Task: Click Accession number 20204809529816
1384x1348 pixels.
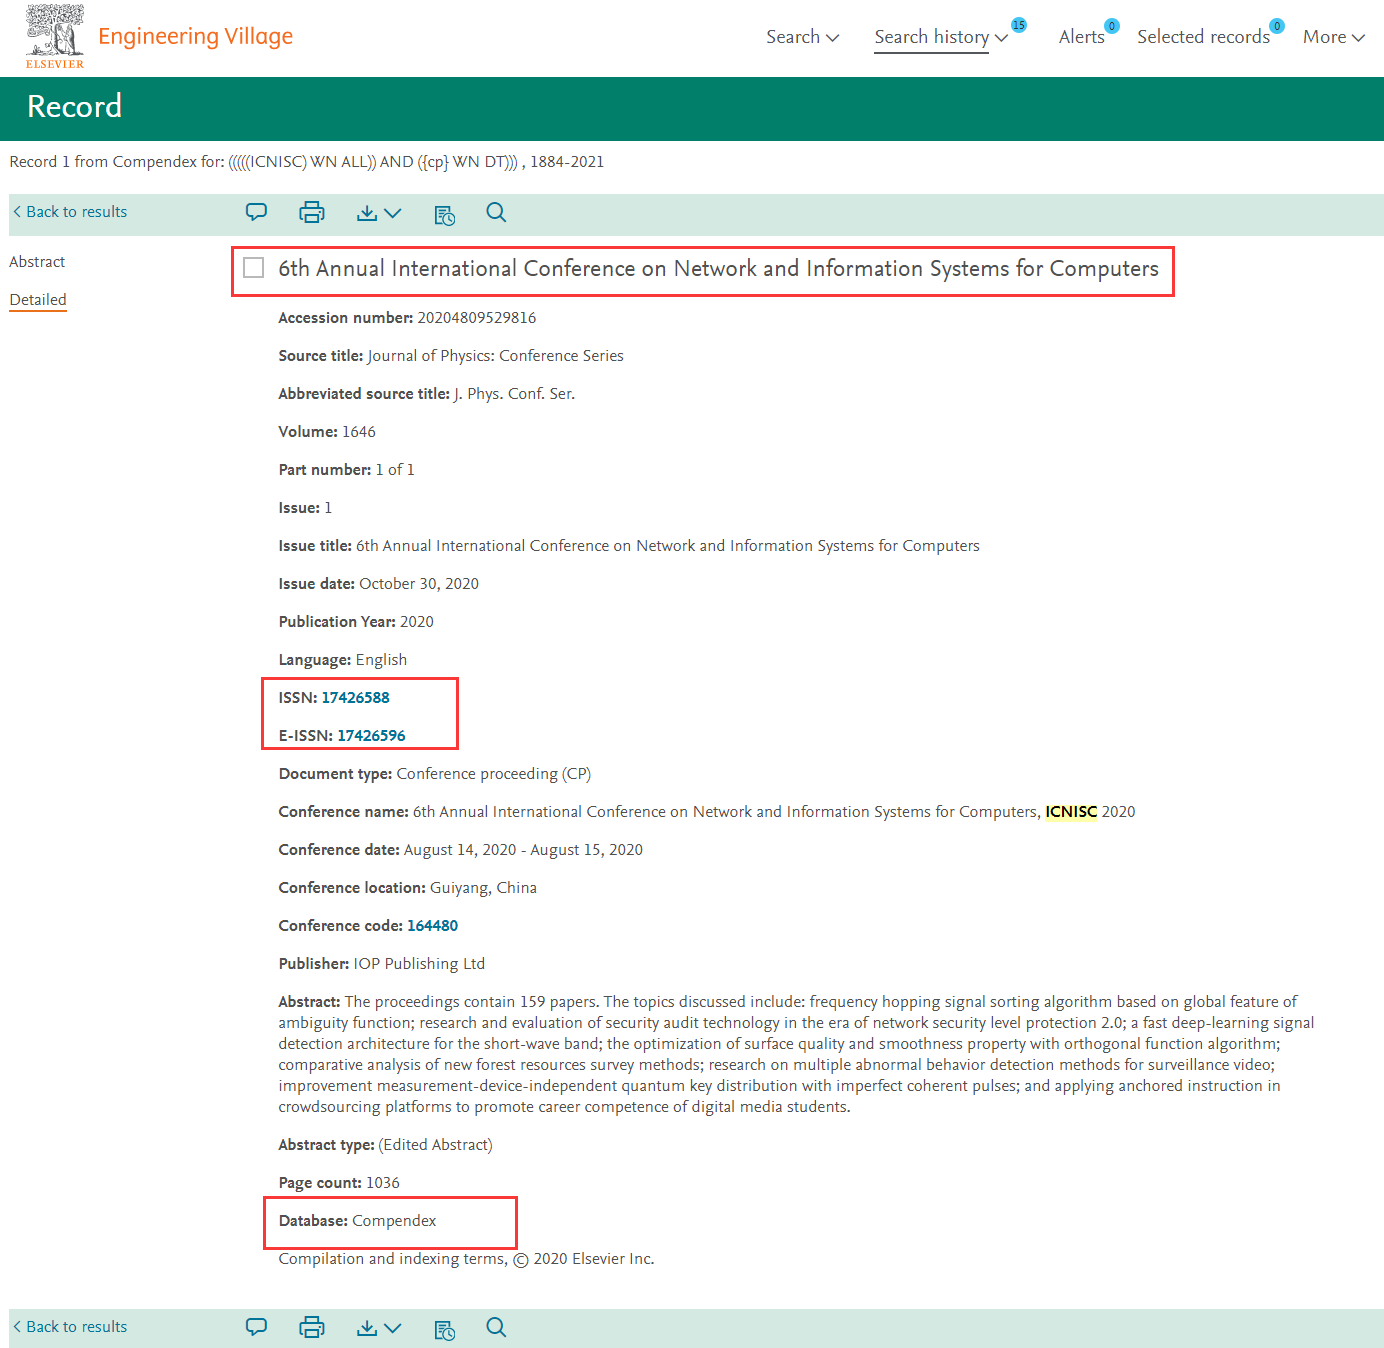Action: pyautogui.click(x=407, y=318)
